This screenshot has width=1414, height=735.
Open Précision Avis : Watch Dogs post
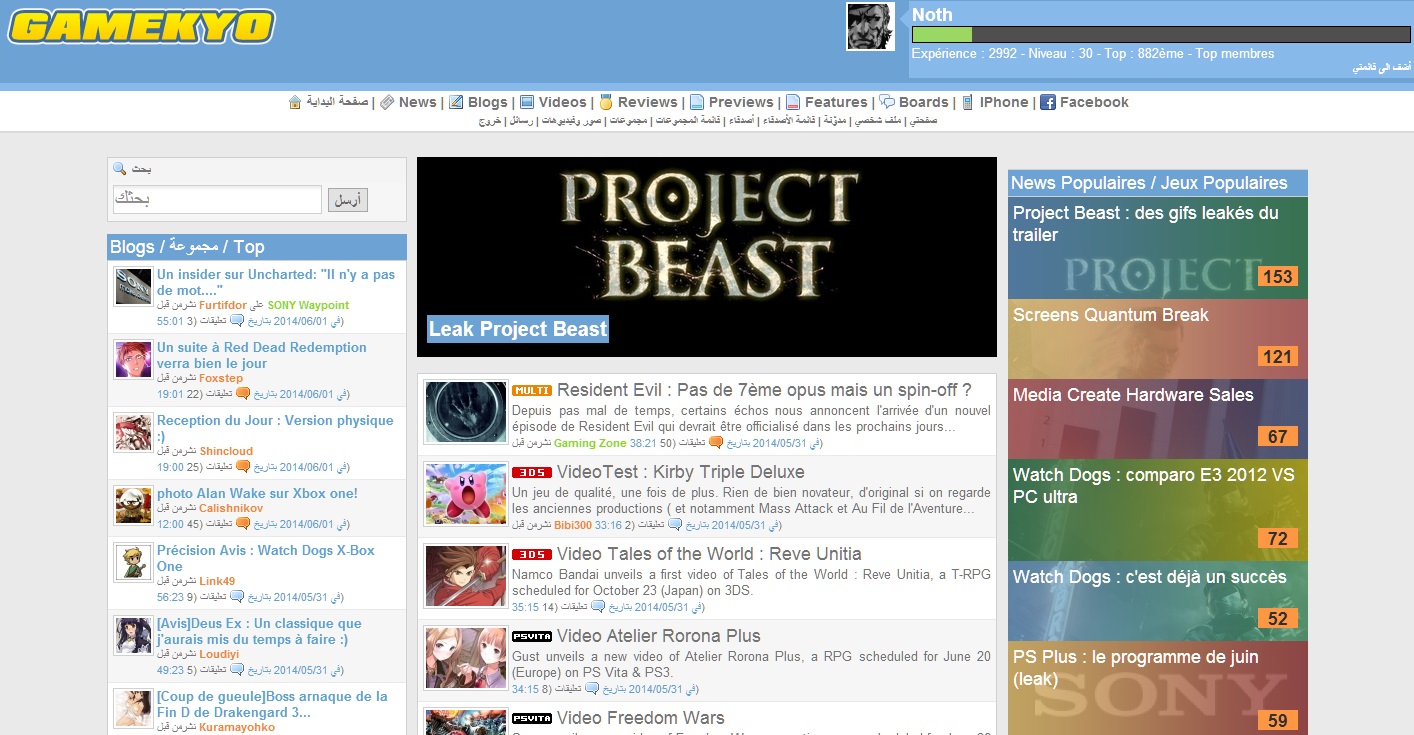pyautogui.click(x=266, y=558)
